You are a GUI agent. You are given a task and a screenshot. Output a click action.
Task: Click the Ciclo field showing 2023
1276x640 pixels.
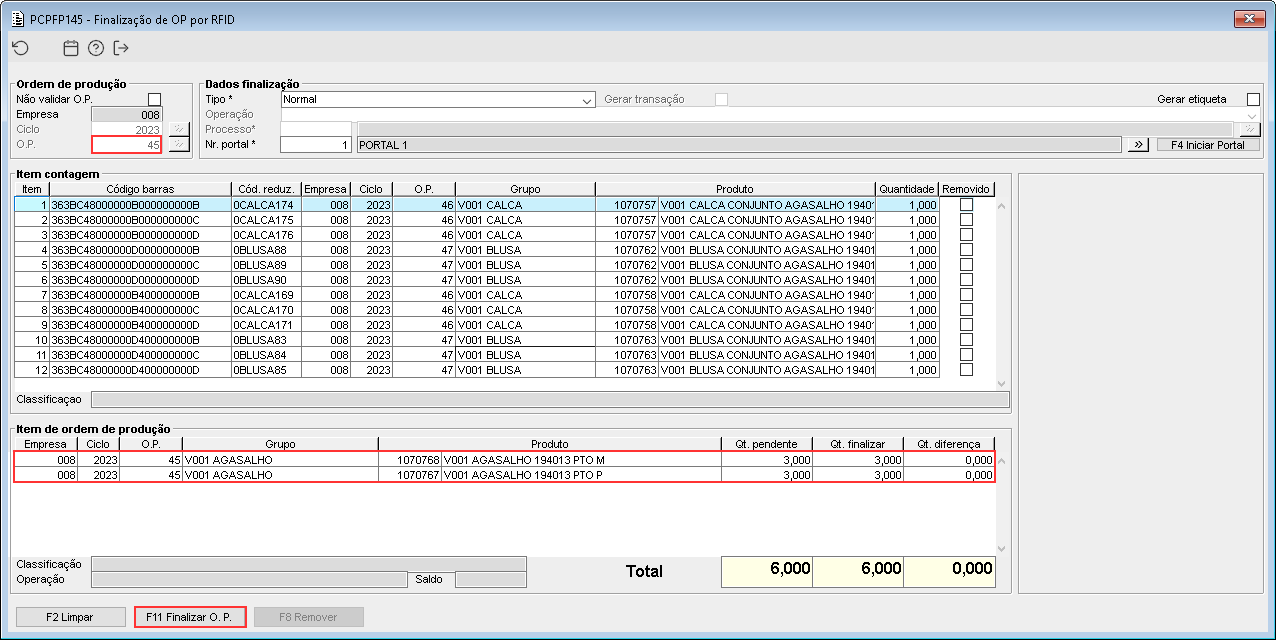127,129
